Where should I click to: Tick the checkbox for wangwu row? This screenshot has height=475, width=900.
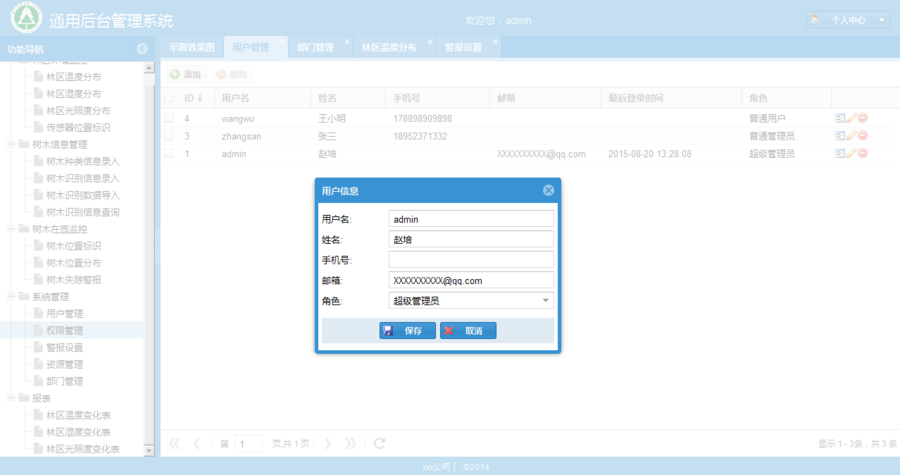click(x=169, y=118)
